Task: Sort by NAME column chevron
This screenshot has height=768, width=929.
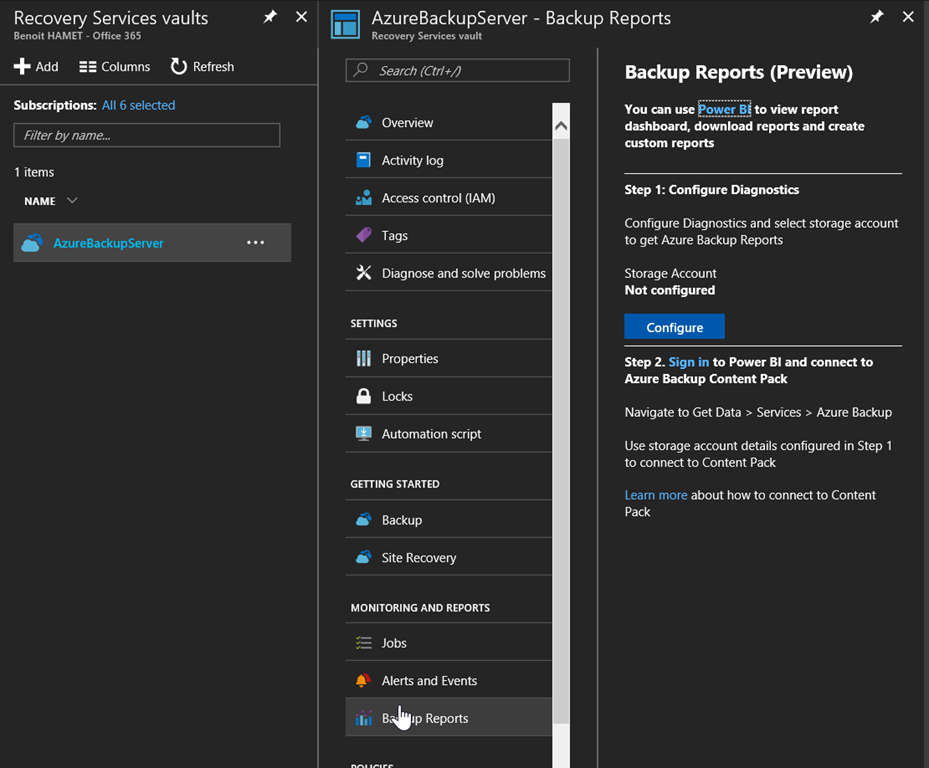Action: pyautogui.click(x=72, y=201)
